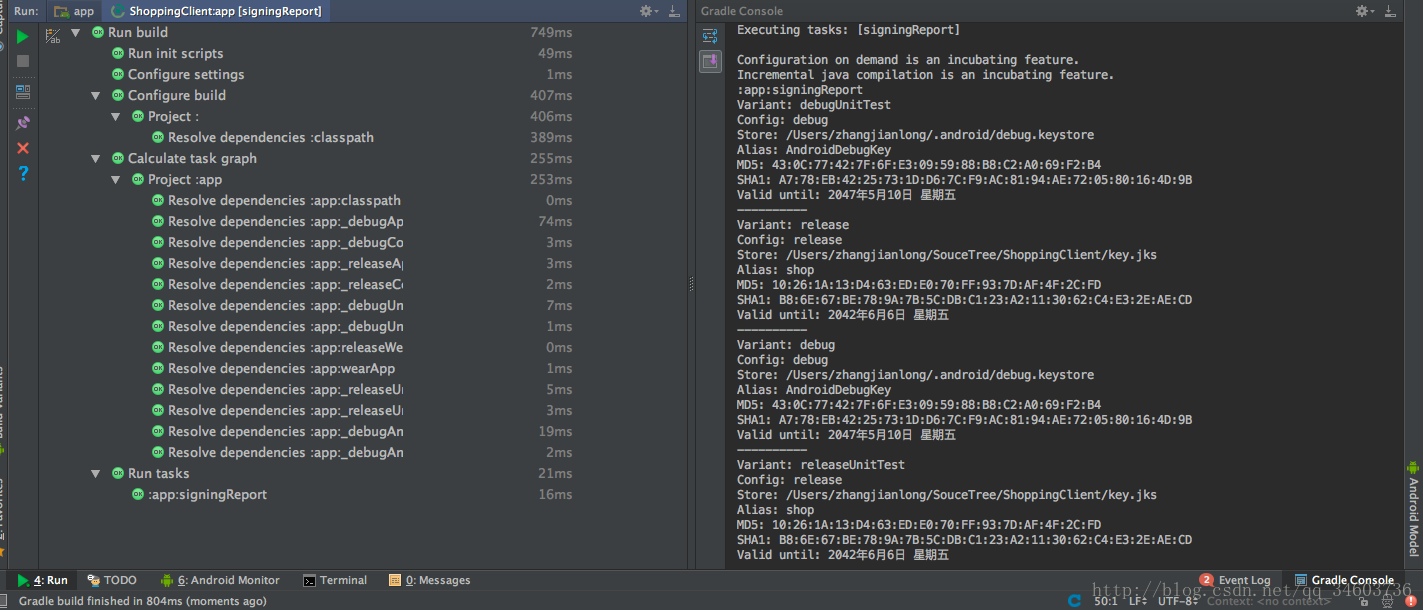Viewport: 1423px width, 610px height.
Task: Click the LF line separator selector
Action: click(1138, 601)
